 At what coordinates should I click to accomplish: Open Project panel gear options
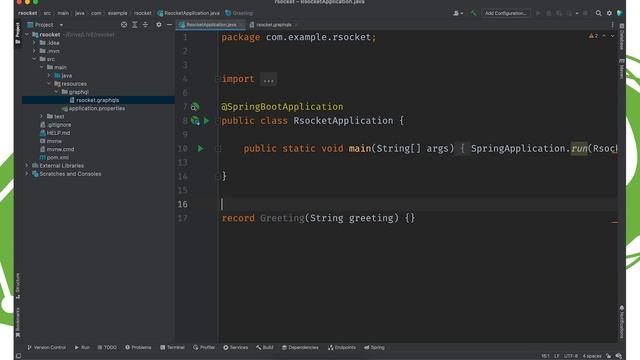[x=159, y=25]
